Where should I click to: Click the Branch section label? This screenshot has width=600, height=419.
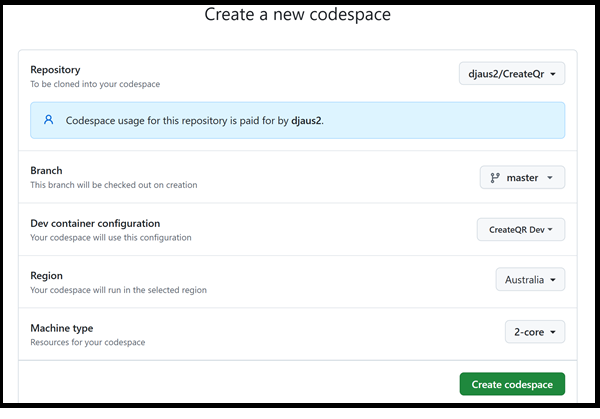tap(49, 171)
